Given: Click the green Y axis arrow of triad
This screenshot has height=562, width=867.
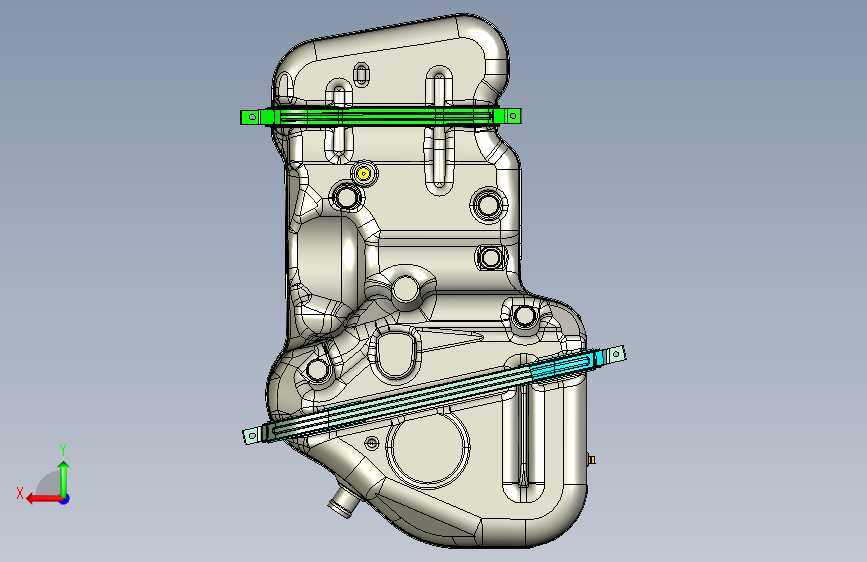Looking at the screenshot, I should pos(64,477).
